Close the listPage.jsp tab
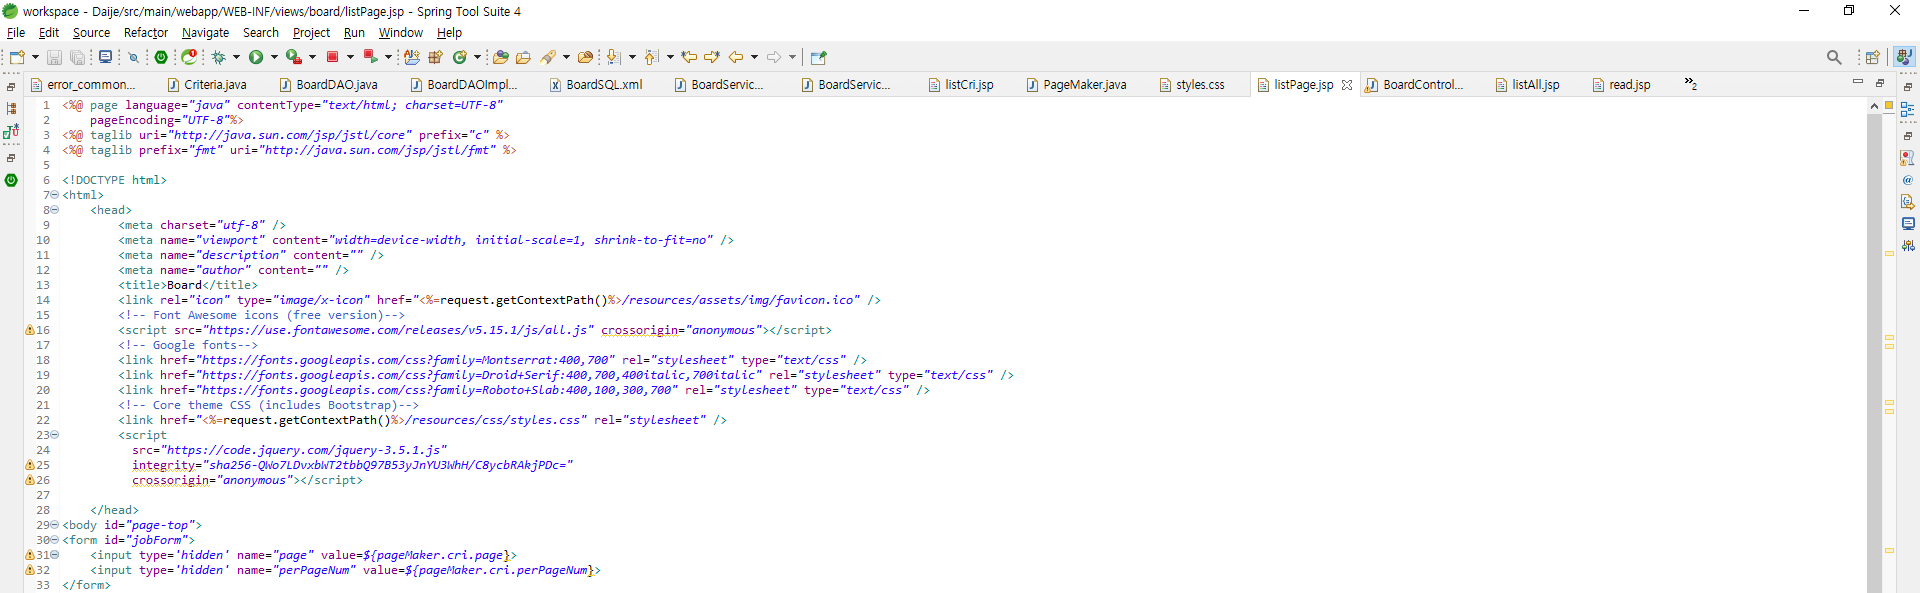 pyautogui.click(x=1347, y=85)
